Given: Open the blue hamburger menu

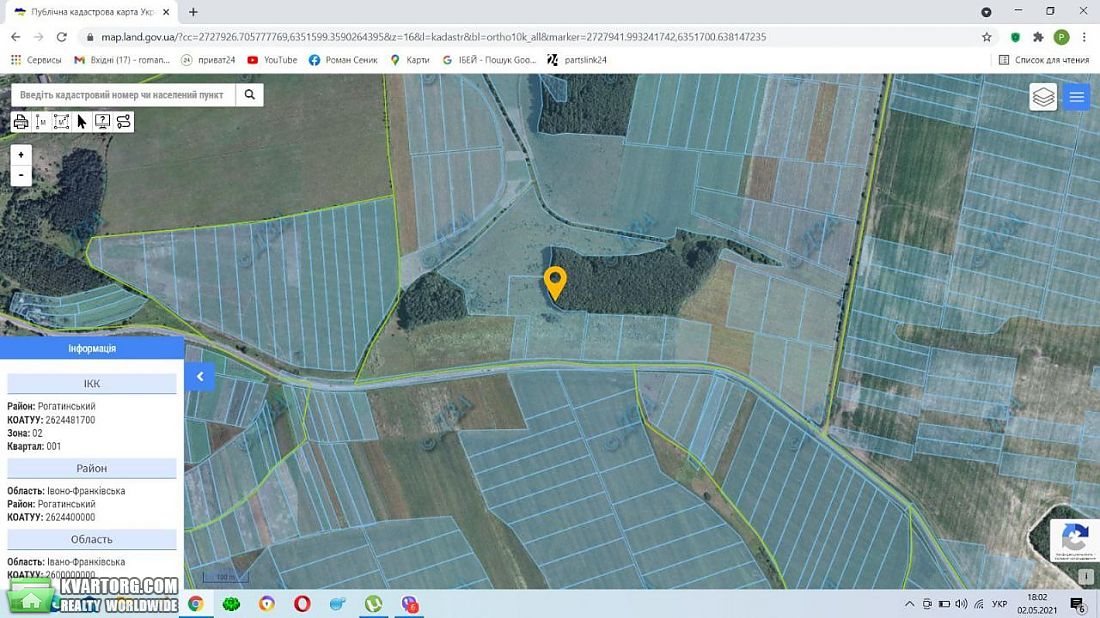Looking at the screenshot, I should click(1077, 98).
